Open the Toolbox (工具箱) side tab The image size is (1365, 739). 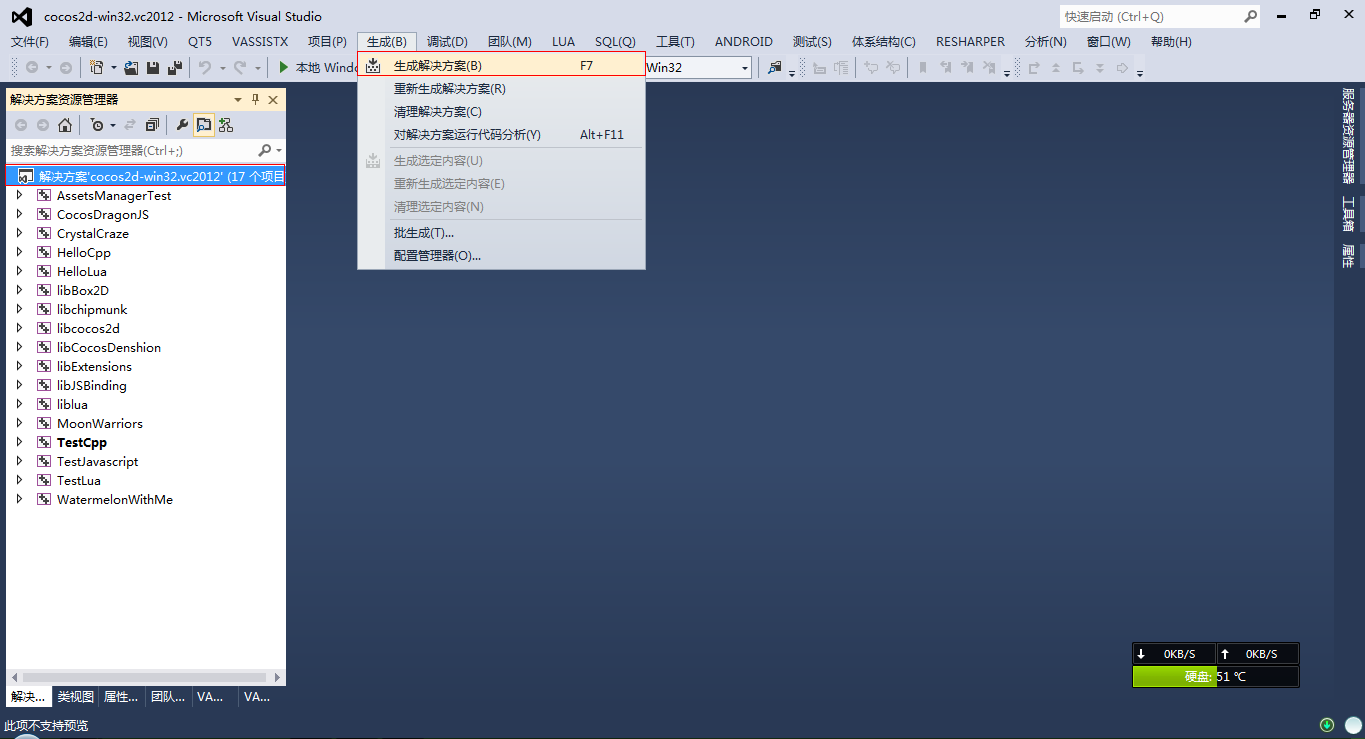click(1348, 213)
